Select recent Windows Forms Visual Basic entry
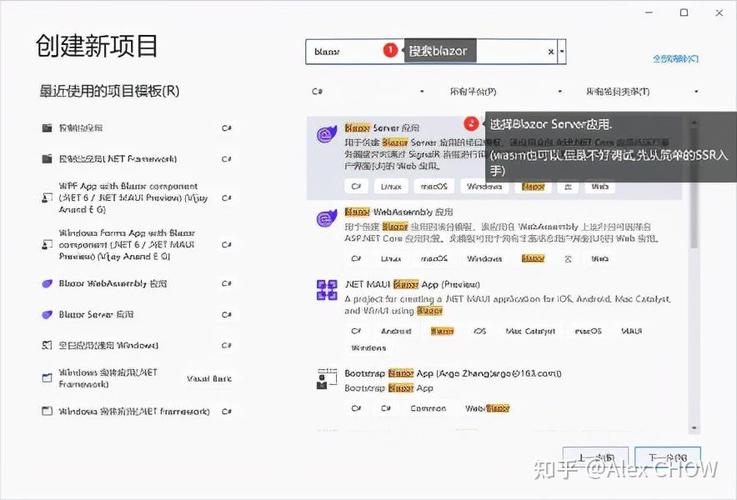737x500 pixels. tap(137, 378)
